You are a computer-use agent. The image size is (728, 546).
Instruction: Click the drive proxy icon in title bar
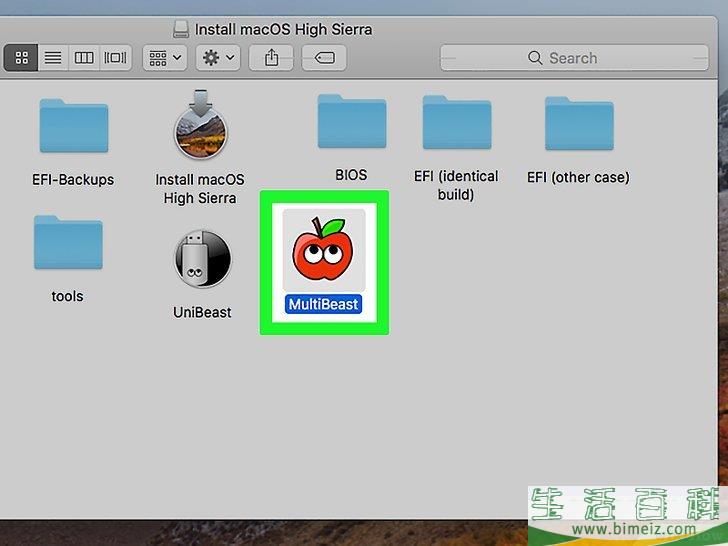coord(181,29)
